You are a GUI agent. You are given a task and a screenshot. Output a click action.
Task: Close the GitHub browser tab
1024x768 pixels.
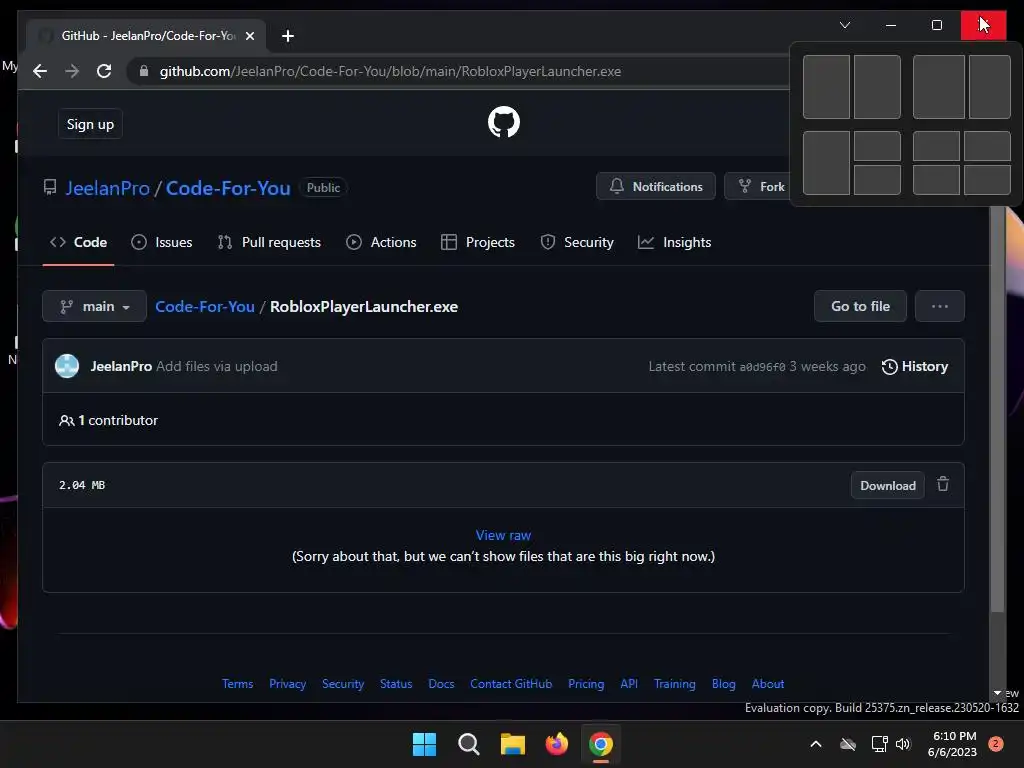coord(249,36)
